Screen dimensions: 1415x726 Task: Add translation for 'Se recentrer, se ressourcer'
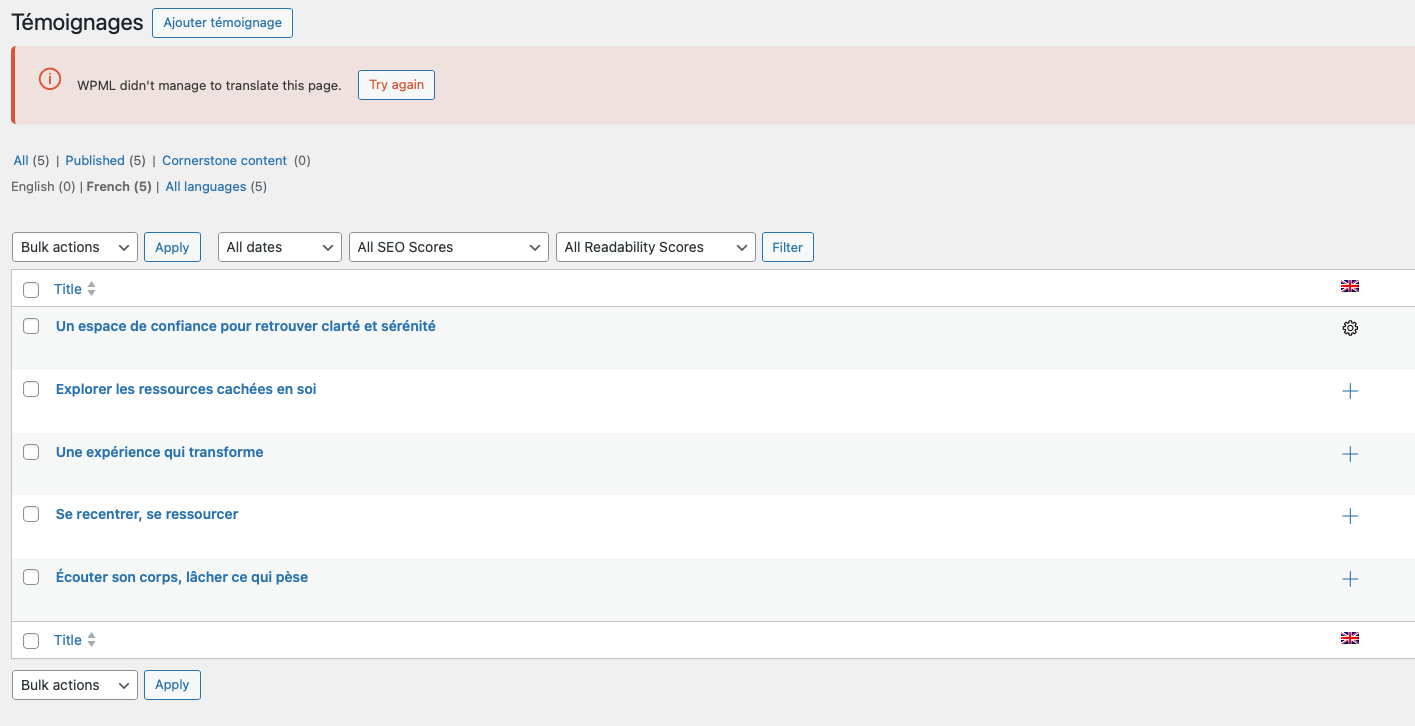[1350, 516]
